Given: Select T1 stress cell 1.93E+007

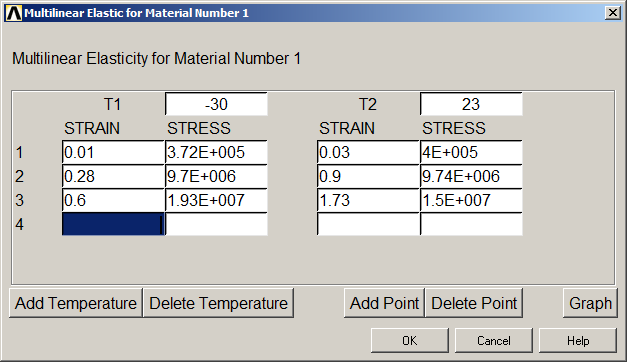Looking at the screenshot, I should click(x=216, y=200).
